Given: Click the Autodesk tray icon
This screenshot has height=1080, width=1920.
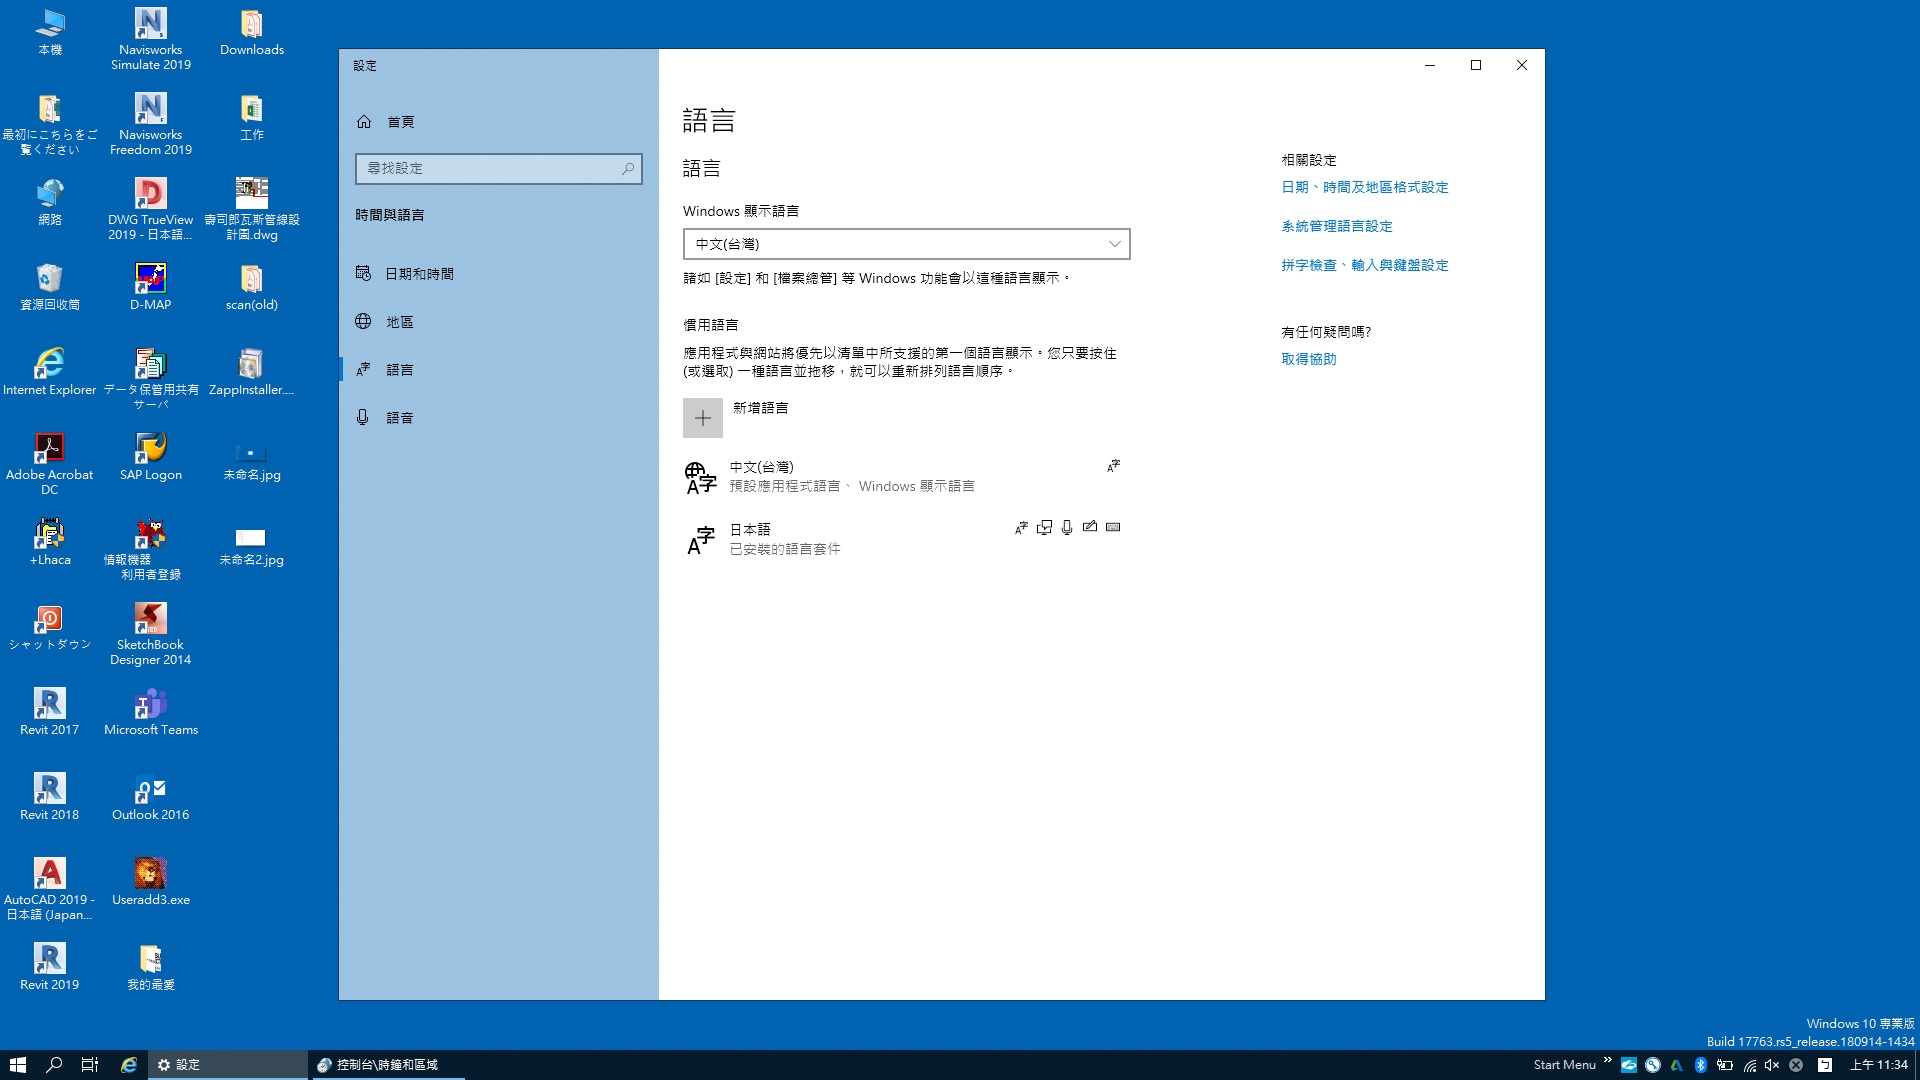Looking at the screenshot, I should (x=1677, y=1065).
